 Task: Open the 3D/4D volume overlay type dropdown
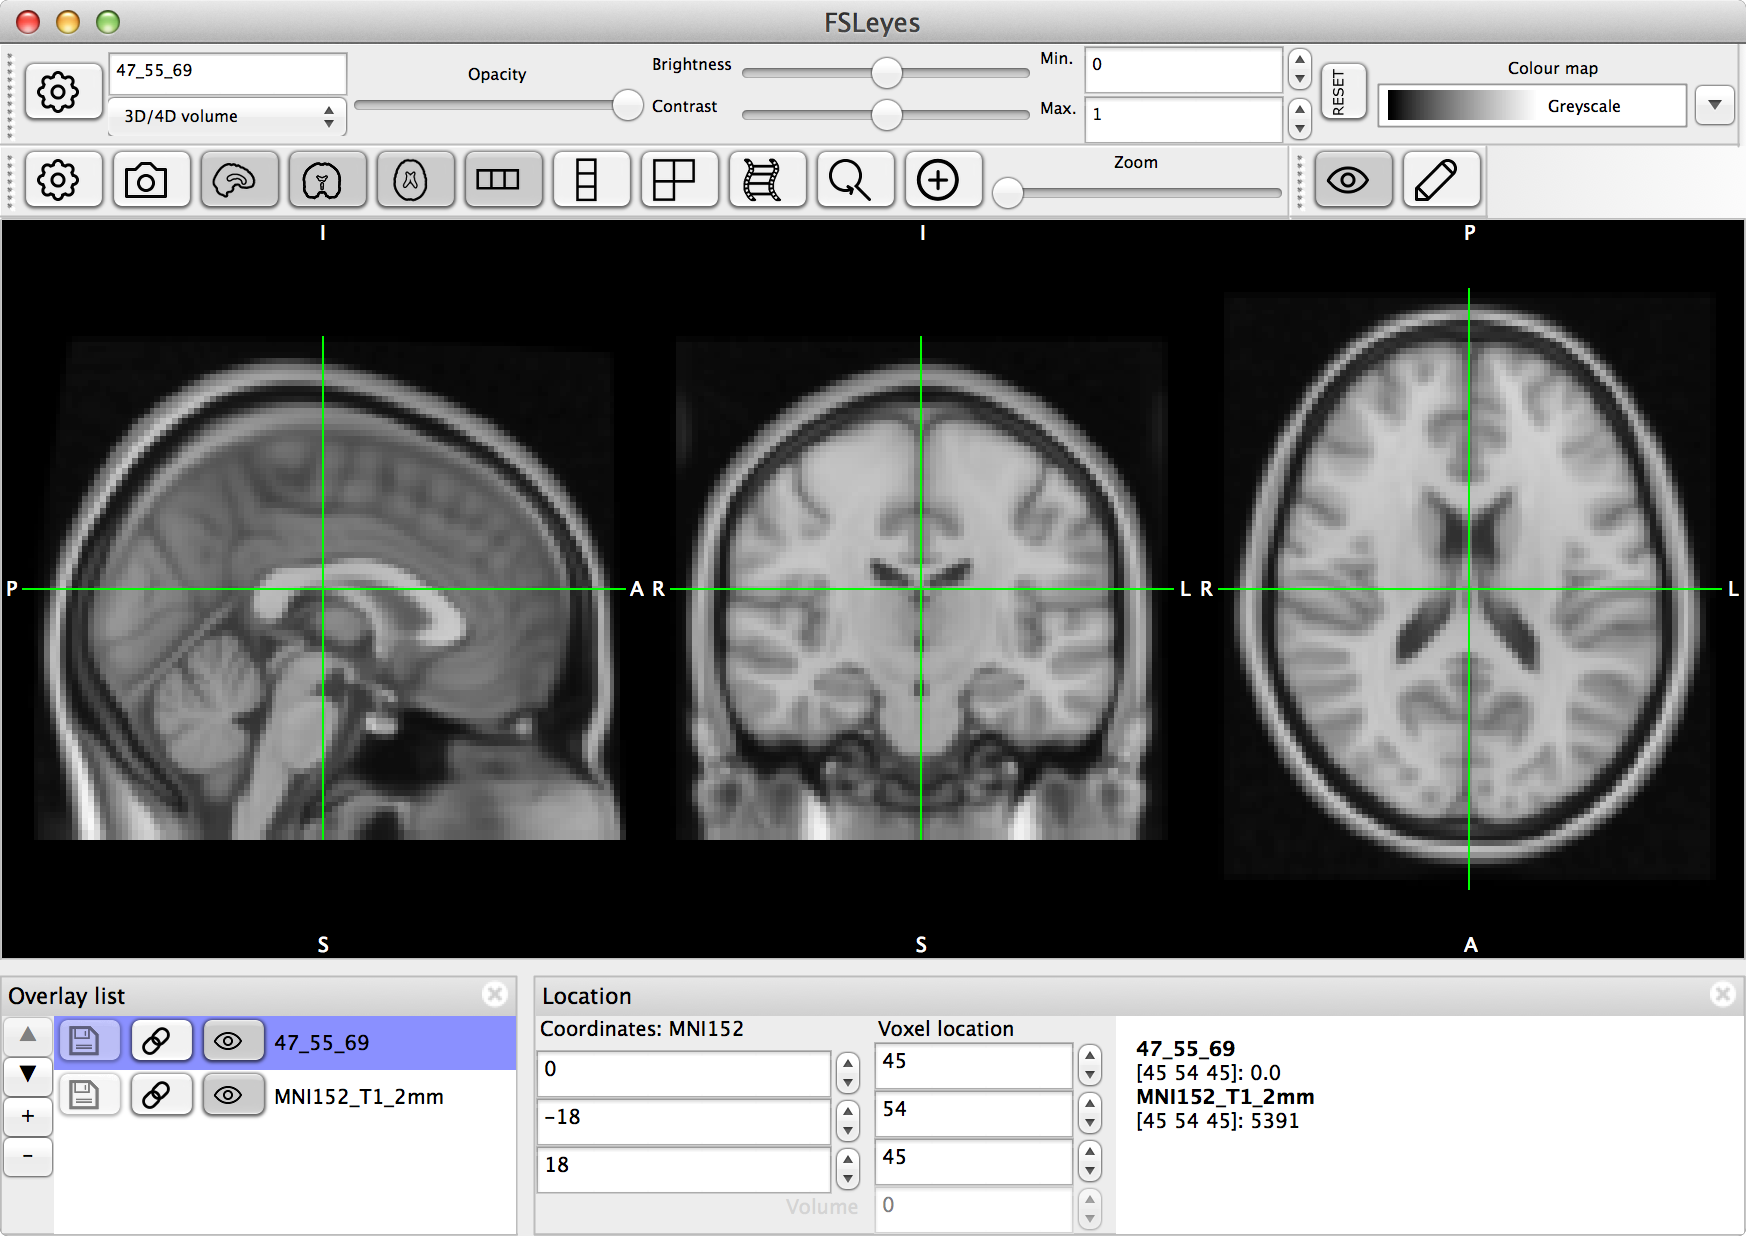click(x=227, y=116)
